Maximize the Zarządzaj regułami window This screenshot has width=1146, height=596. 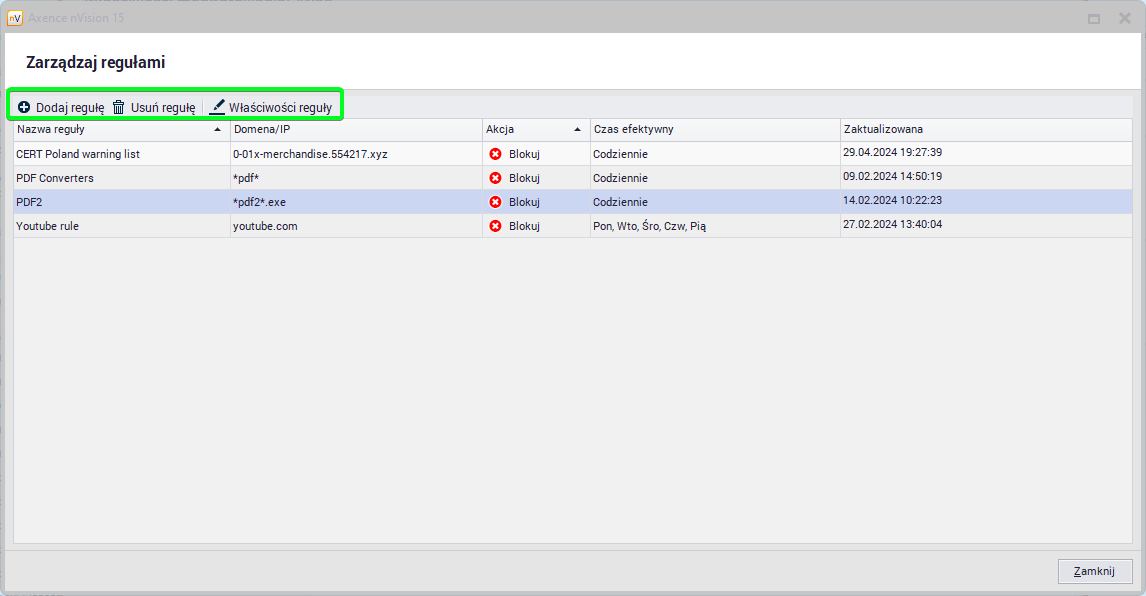(1094, 18)
